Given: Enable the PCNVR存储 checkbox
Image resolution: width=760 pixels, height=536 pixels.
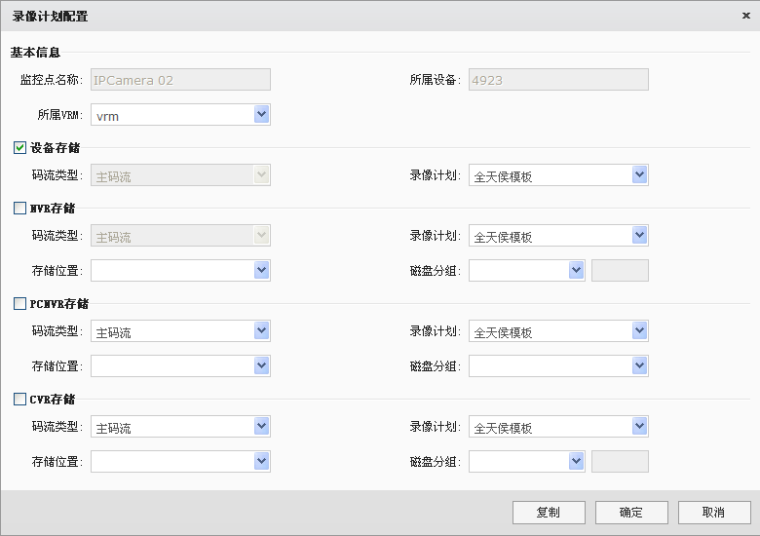Looking at the screenshot, I should click(x=20, y=303).
